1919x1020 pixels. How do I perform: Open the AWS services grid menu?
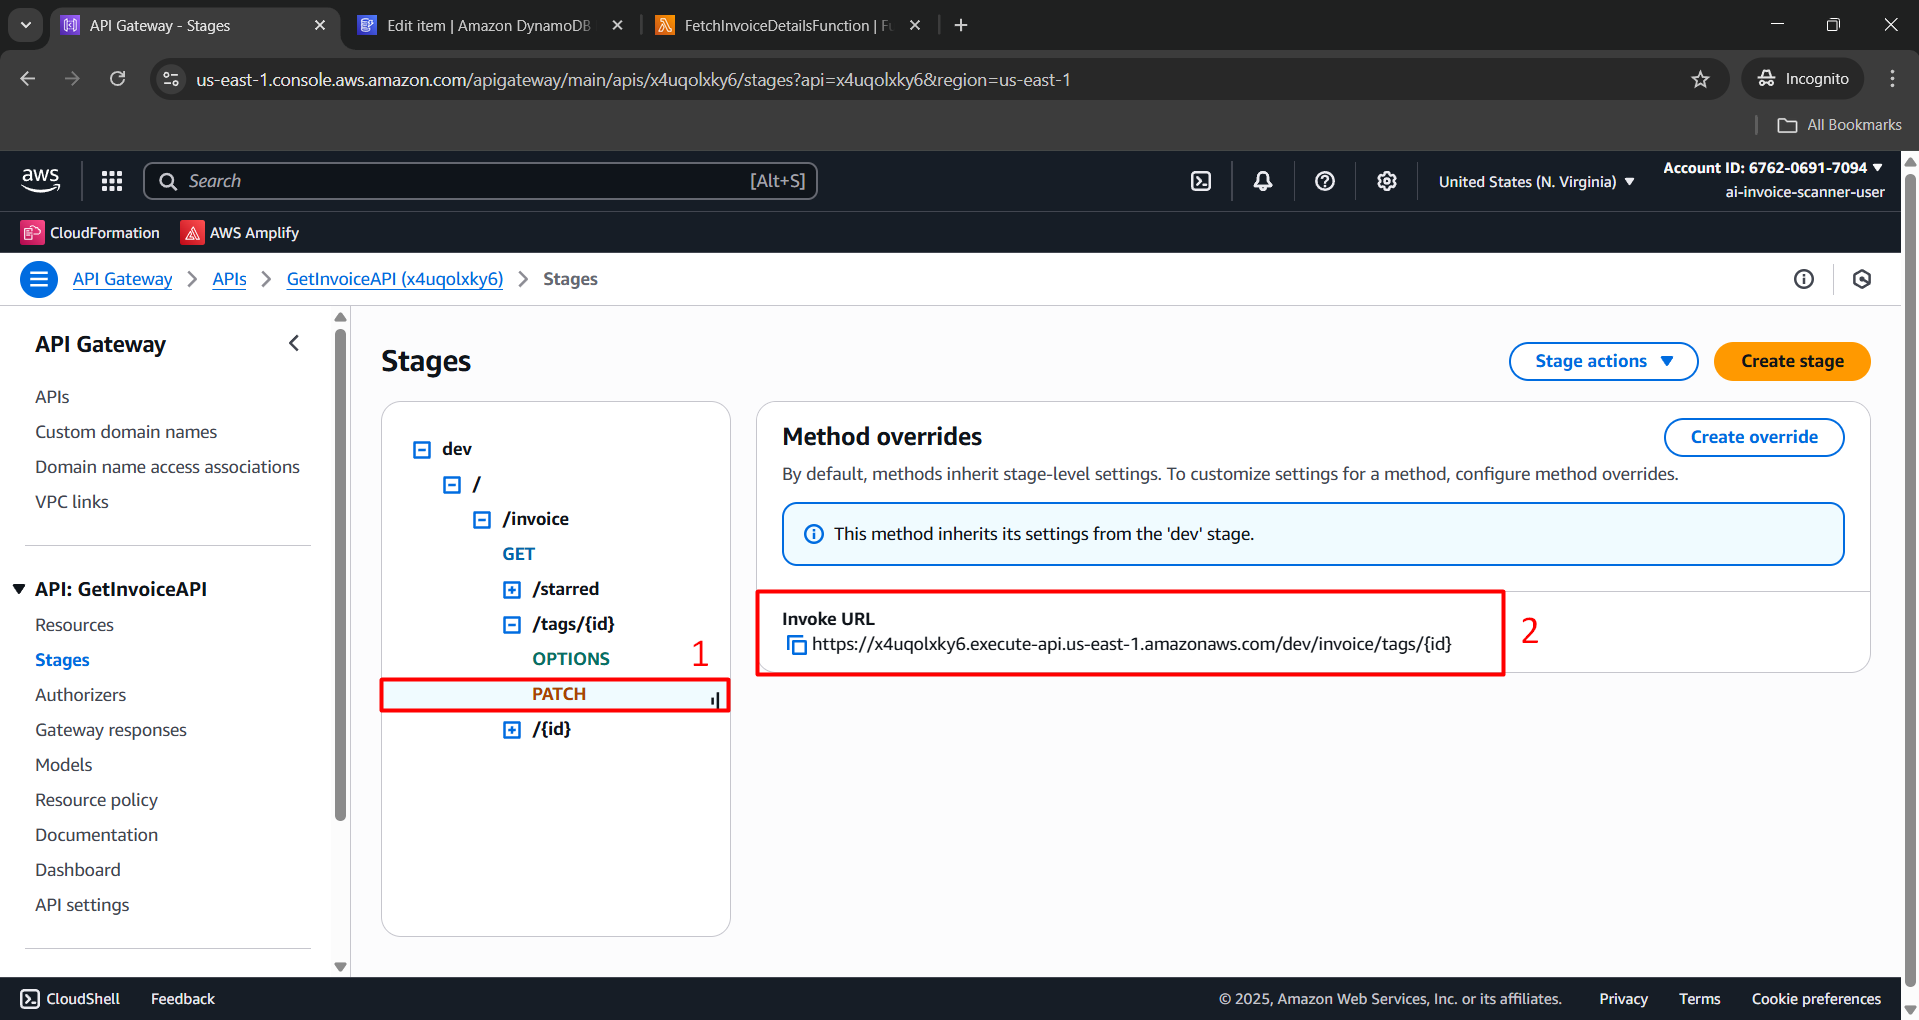click(112, 181)
